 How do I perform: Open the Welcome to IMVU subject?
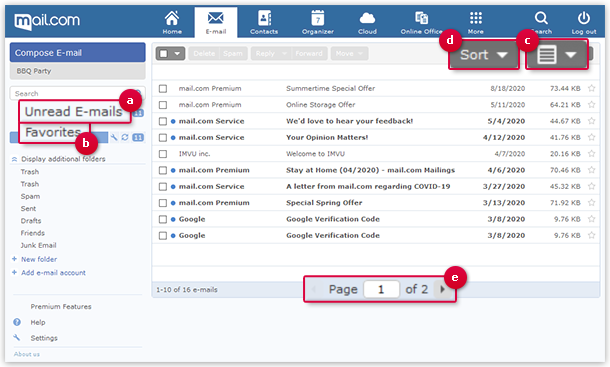point(316,154)
